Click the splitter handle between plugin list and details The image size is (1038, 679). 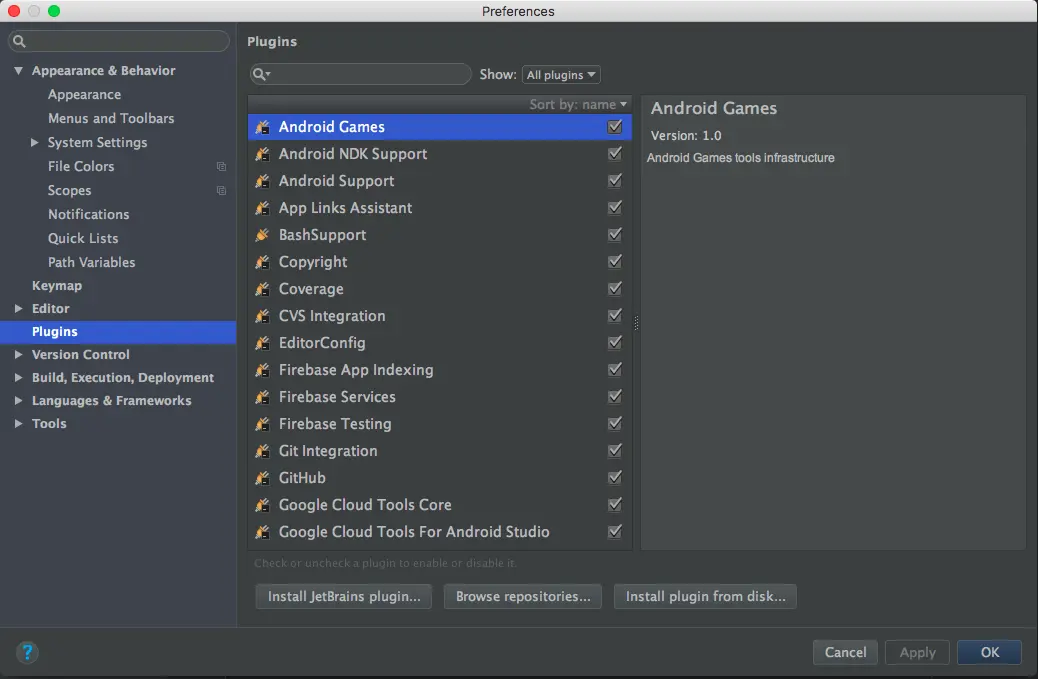point(636,323)
